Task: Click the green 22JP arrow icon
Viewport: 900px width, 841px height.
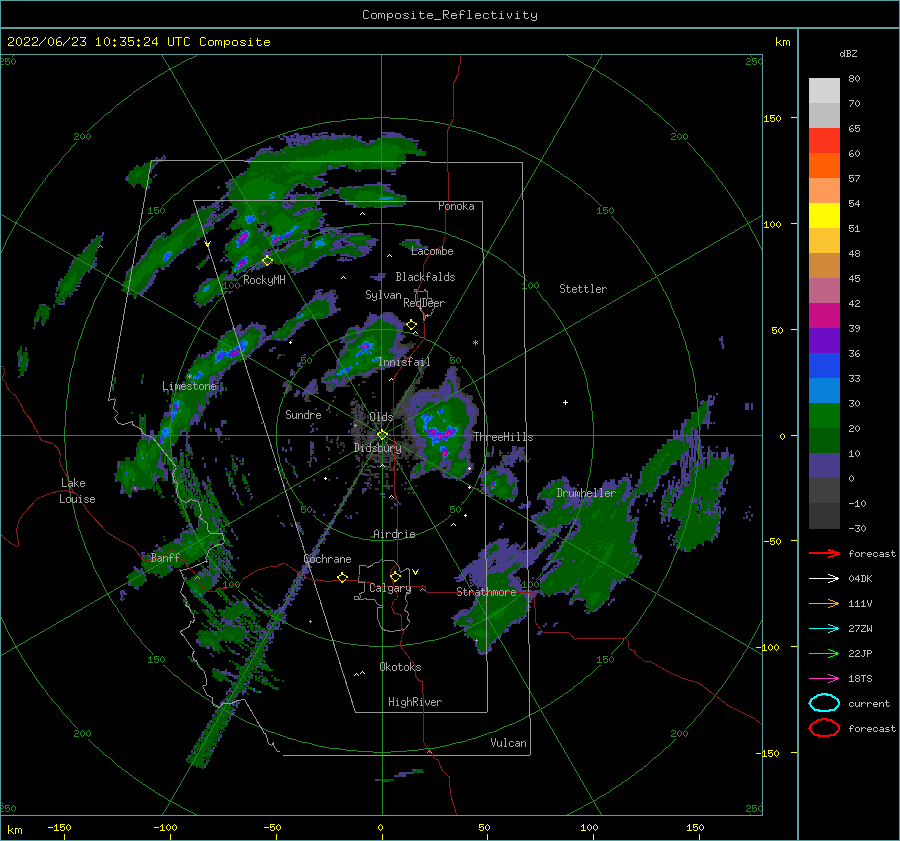Action: (x=824, y=653)
